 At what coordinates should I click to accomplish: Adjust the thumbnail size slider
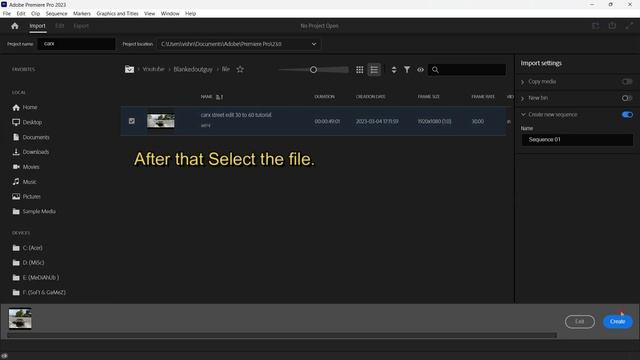point(313,70)
